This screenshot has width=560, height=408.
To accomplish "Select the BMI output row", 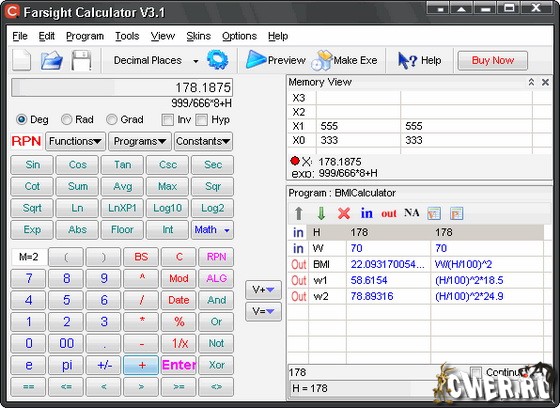I will 416,264.
